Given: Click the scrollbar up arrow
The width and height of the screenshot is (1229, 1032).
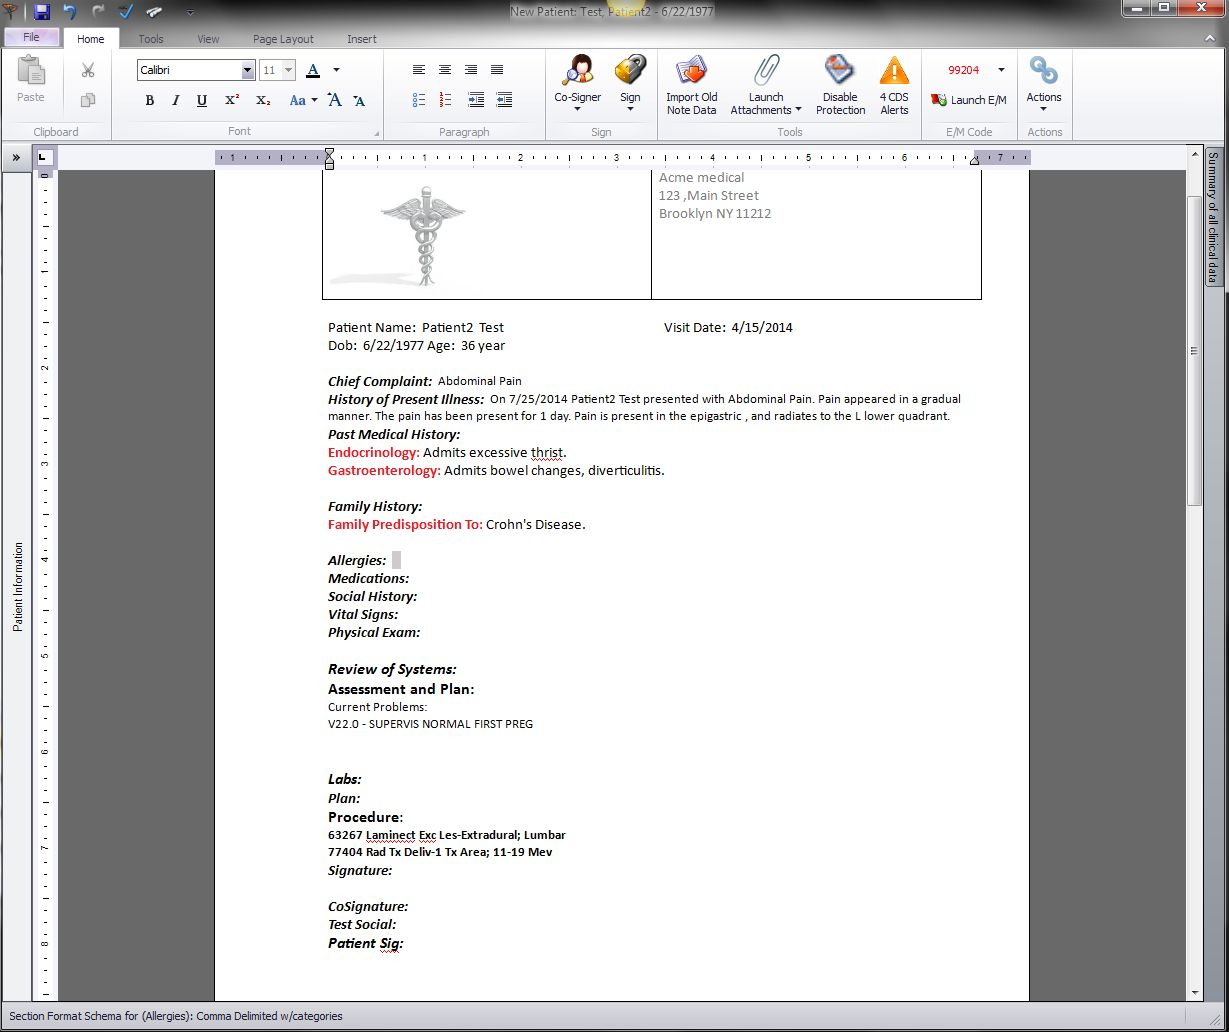Looking at the screenshot, I should (1194, 154).
